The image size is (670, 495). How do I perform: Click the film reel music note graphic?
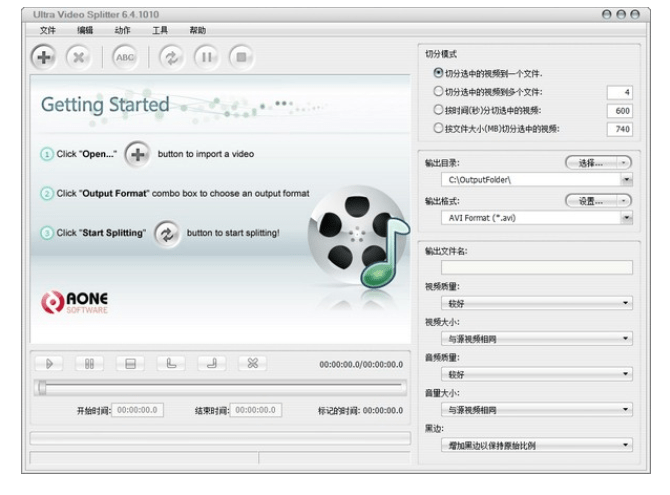[359, 236]
